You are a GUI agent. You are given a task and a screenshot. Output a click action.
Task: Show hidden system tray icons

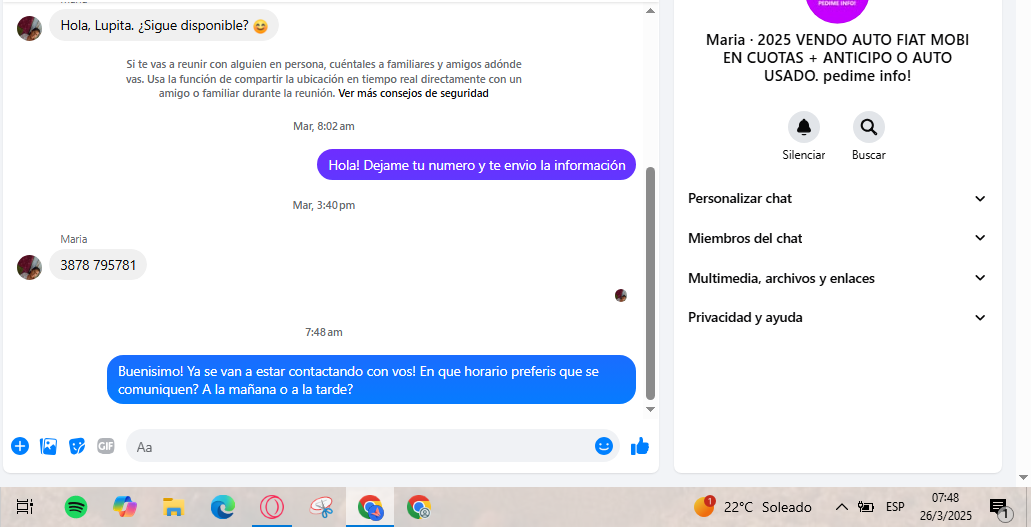click(841, 507)
